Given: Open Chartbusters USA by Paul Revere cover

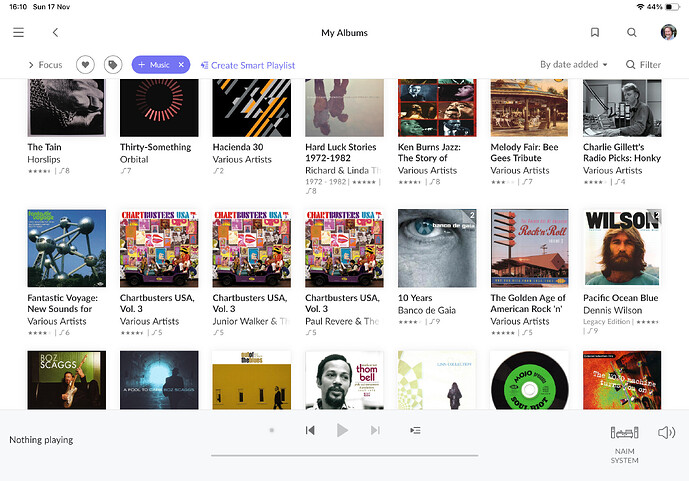Looking at the screenshot, I should 344,248.
